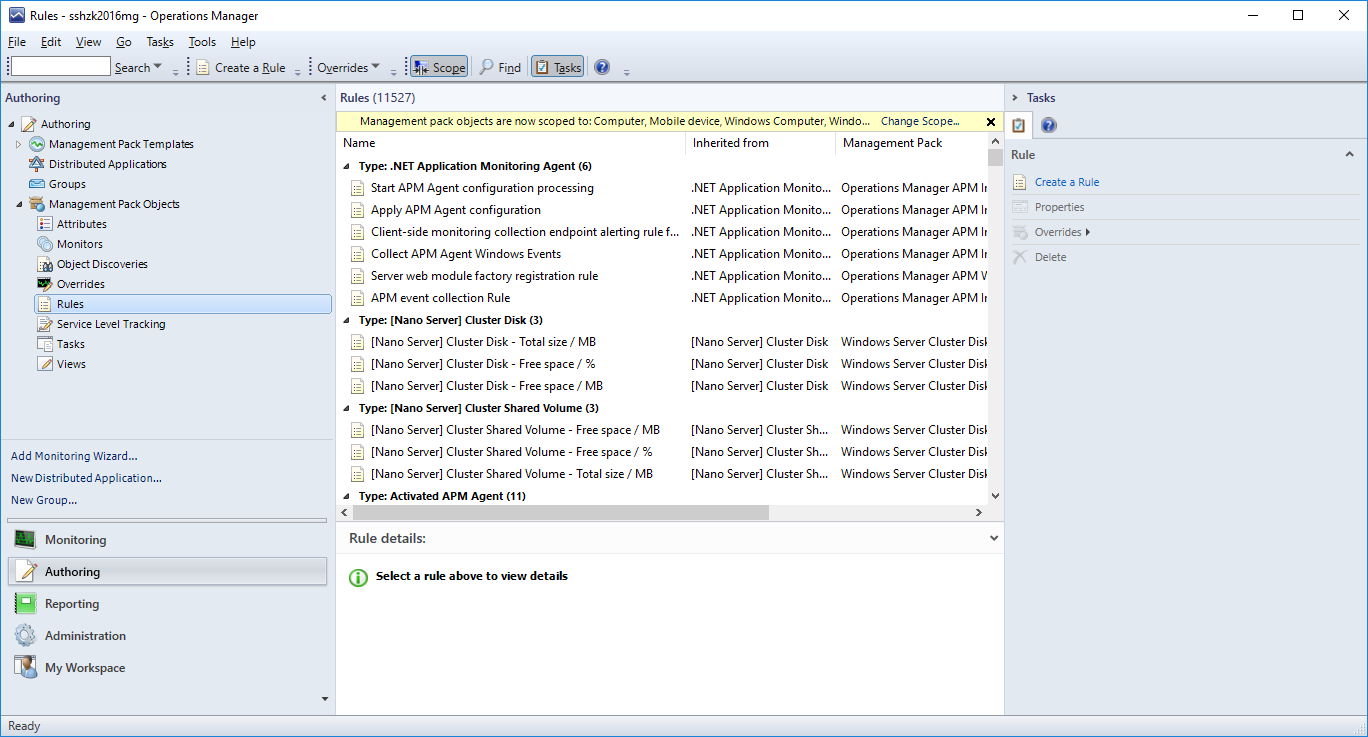The height and width of the screenshot is (737, 1368).
Task: Collapse [Nano Server] Cluster Disk group
Action: [x=347, y=320]
